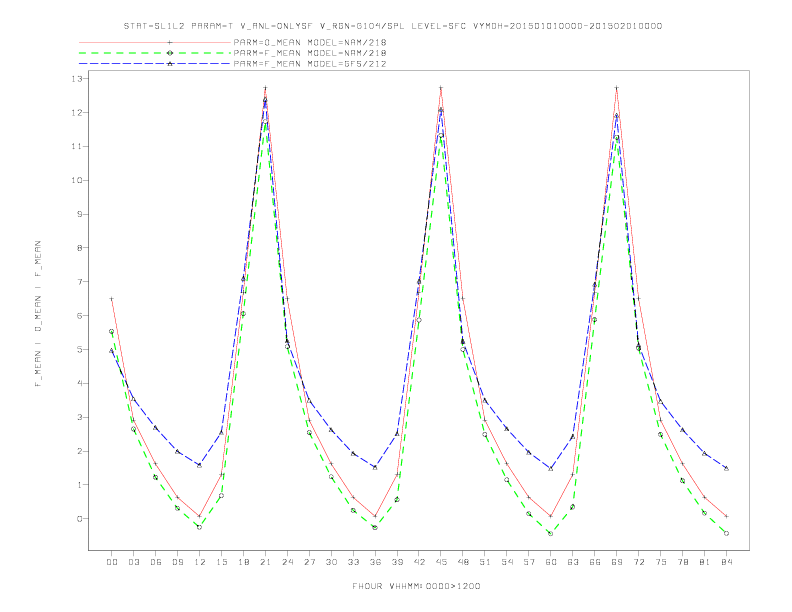Screen dimensions: 792x612
Task: Click y-axis tick label 5
Action: pyautogui.click(x=80, y=349)
